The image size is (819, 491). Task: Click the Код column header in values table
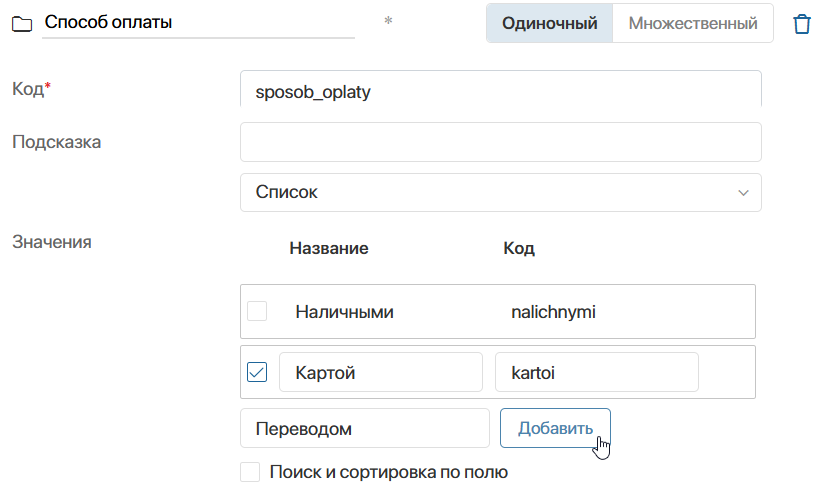(x=519, y=248)
